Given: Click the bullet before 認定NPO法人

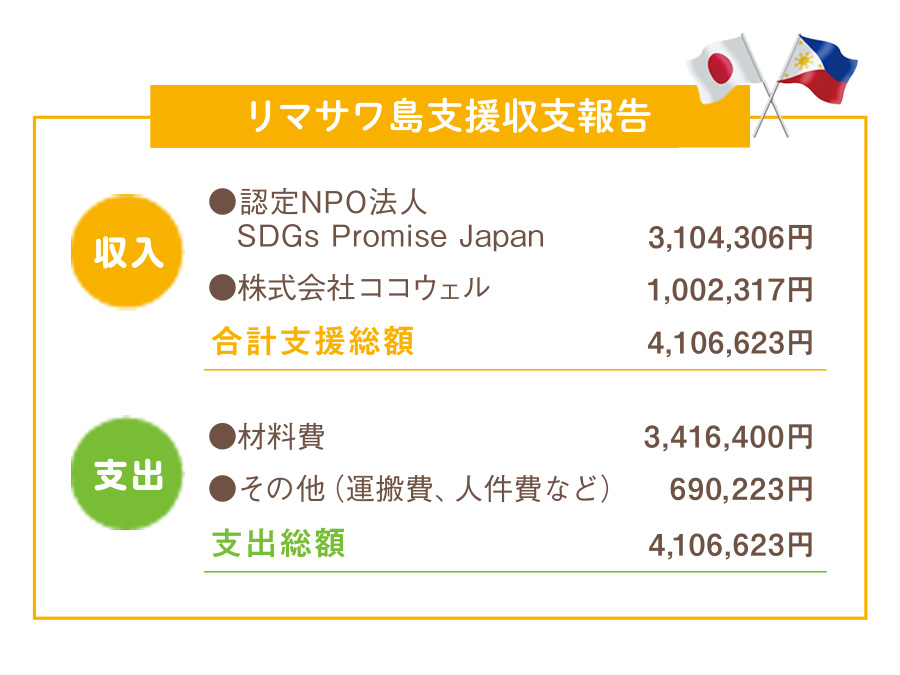Looking at the screenshot, I should (222, 201).
